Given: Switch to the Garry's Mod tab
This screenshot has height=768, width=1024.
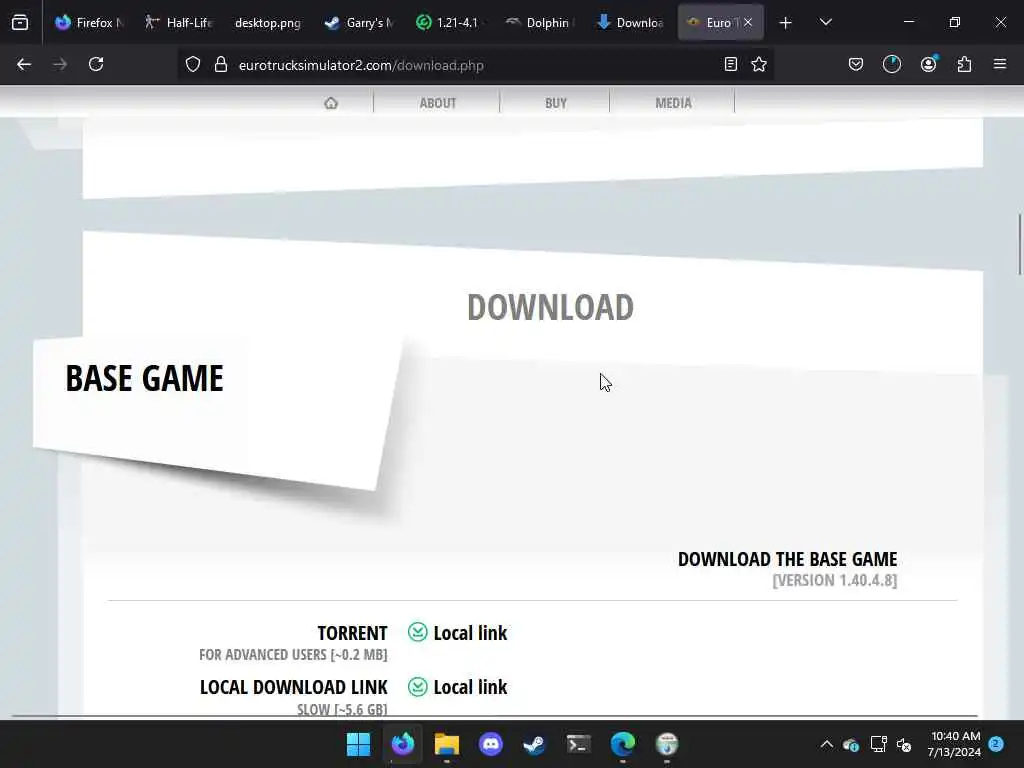Looking at the screenshot, I should pyautogui.click(x=359, y=23).
